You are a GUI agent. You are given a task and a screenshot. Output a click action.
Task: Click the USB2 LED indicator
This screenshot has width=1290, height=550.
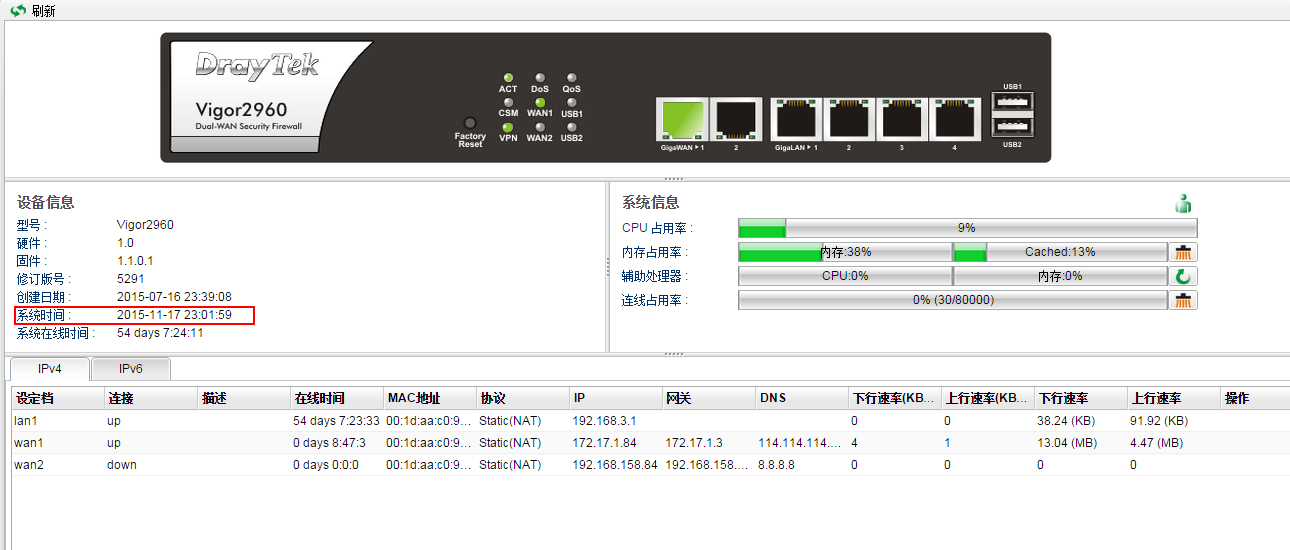572,127
